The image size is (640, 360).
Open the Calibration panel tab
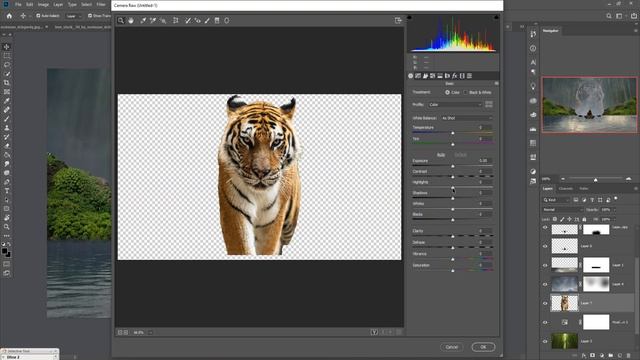pyautogui.click(x=462, y=76)
